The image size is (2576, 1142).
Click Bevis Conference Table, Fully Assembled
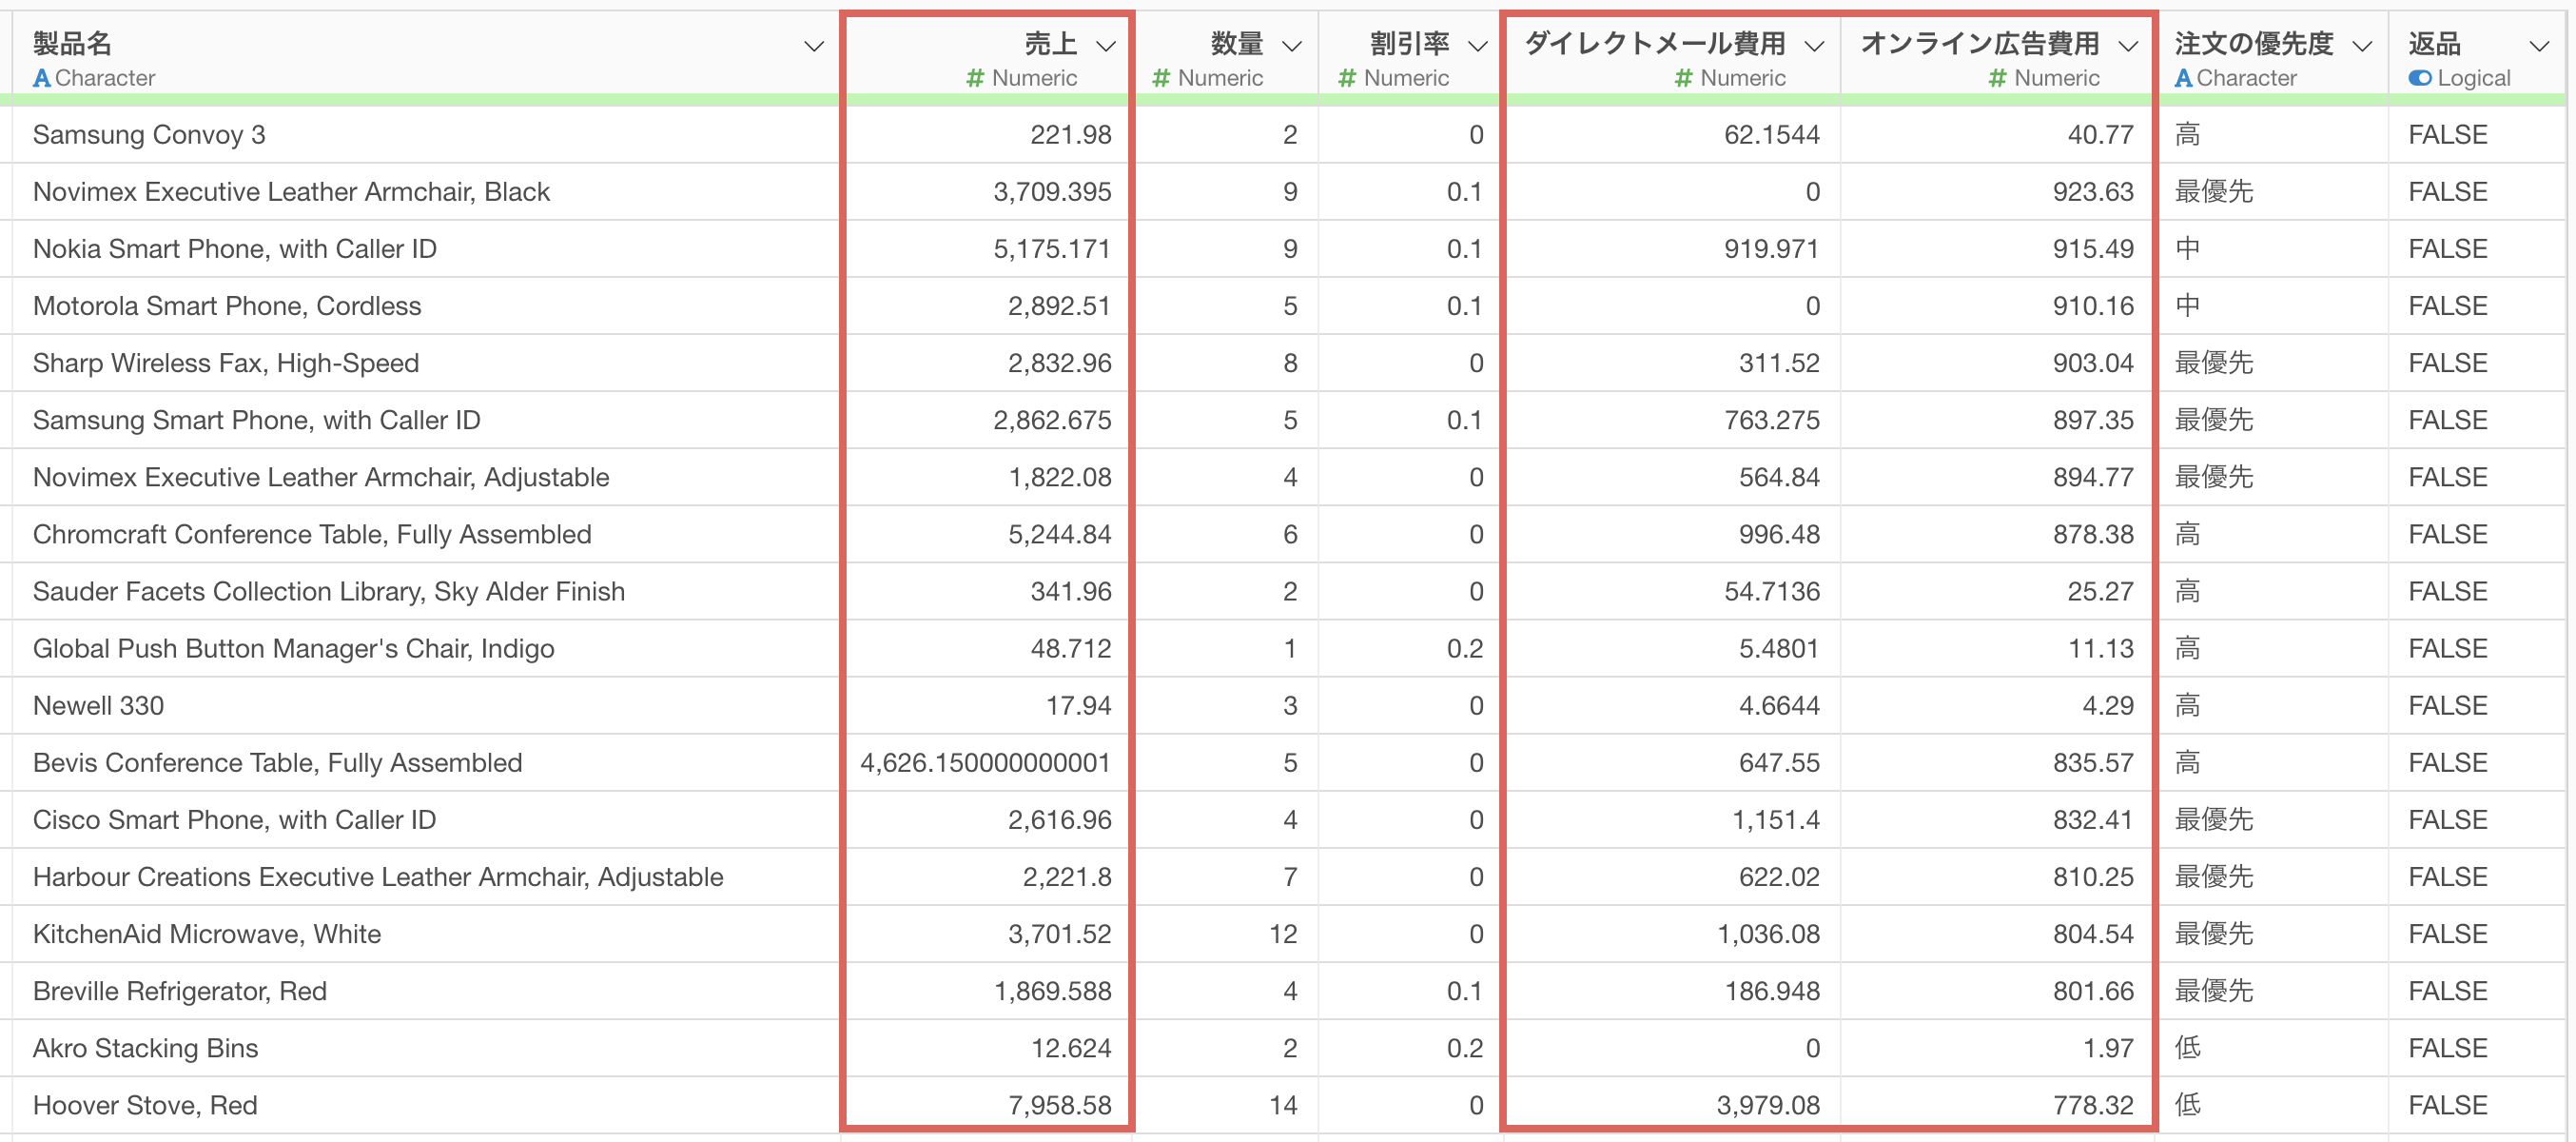point(278,762)
